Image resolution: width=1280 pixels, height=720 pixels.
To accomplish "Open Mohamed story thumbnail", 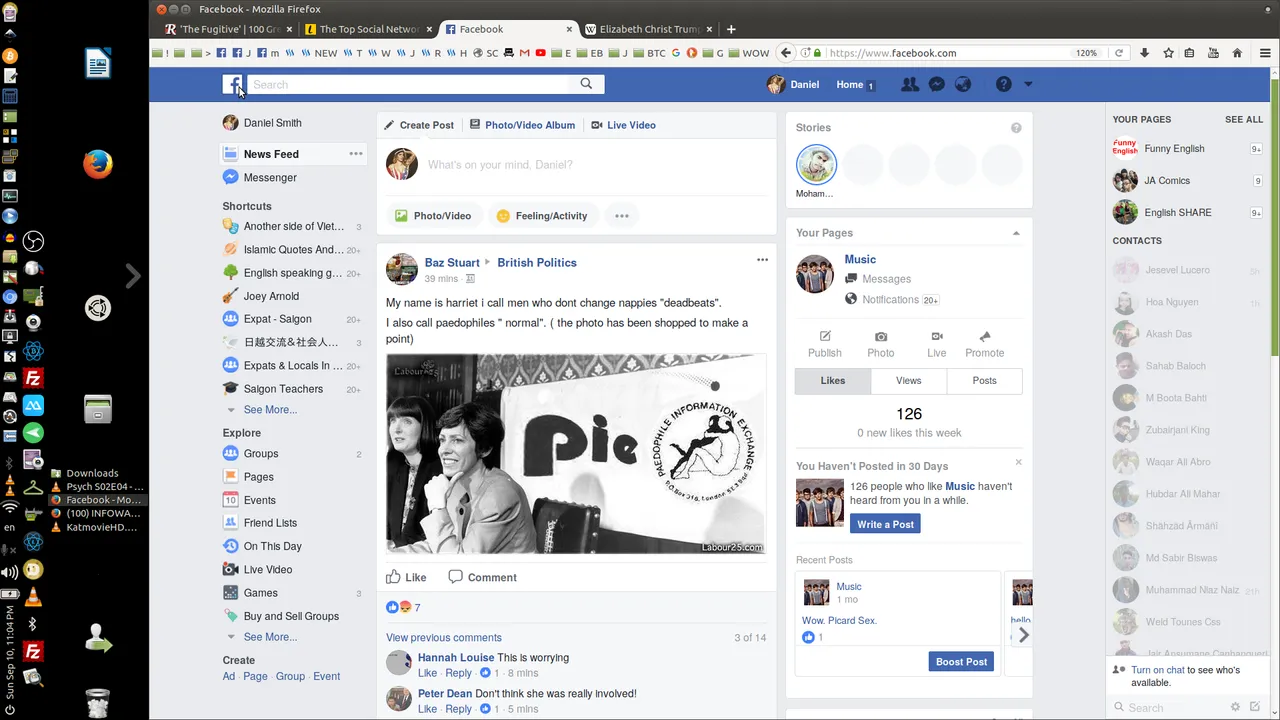I will click(816, 165).
